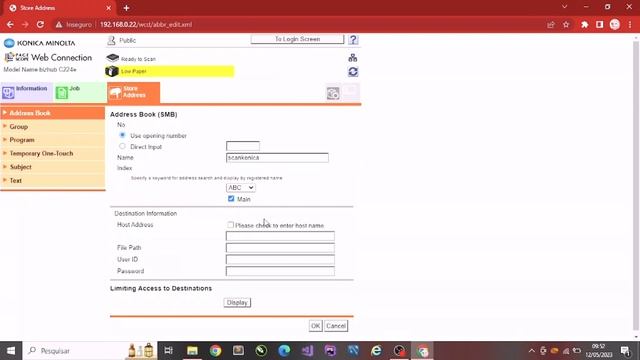Click the share page icon in address bar
This screenshot has width=640, height=360.
tap(551, 24)
